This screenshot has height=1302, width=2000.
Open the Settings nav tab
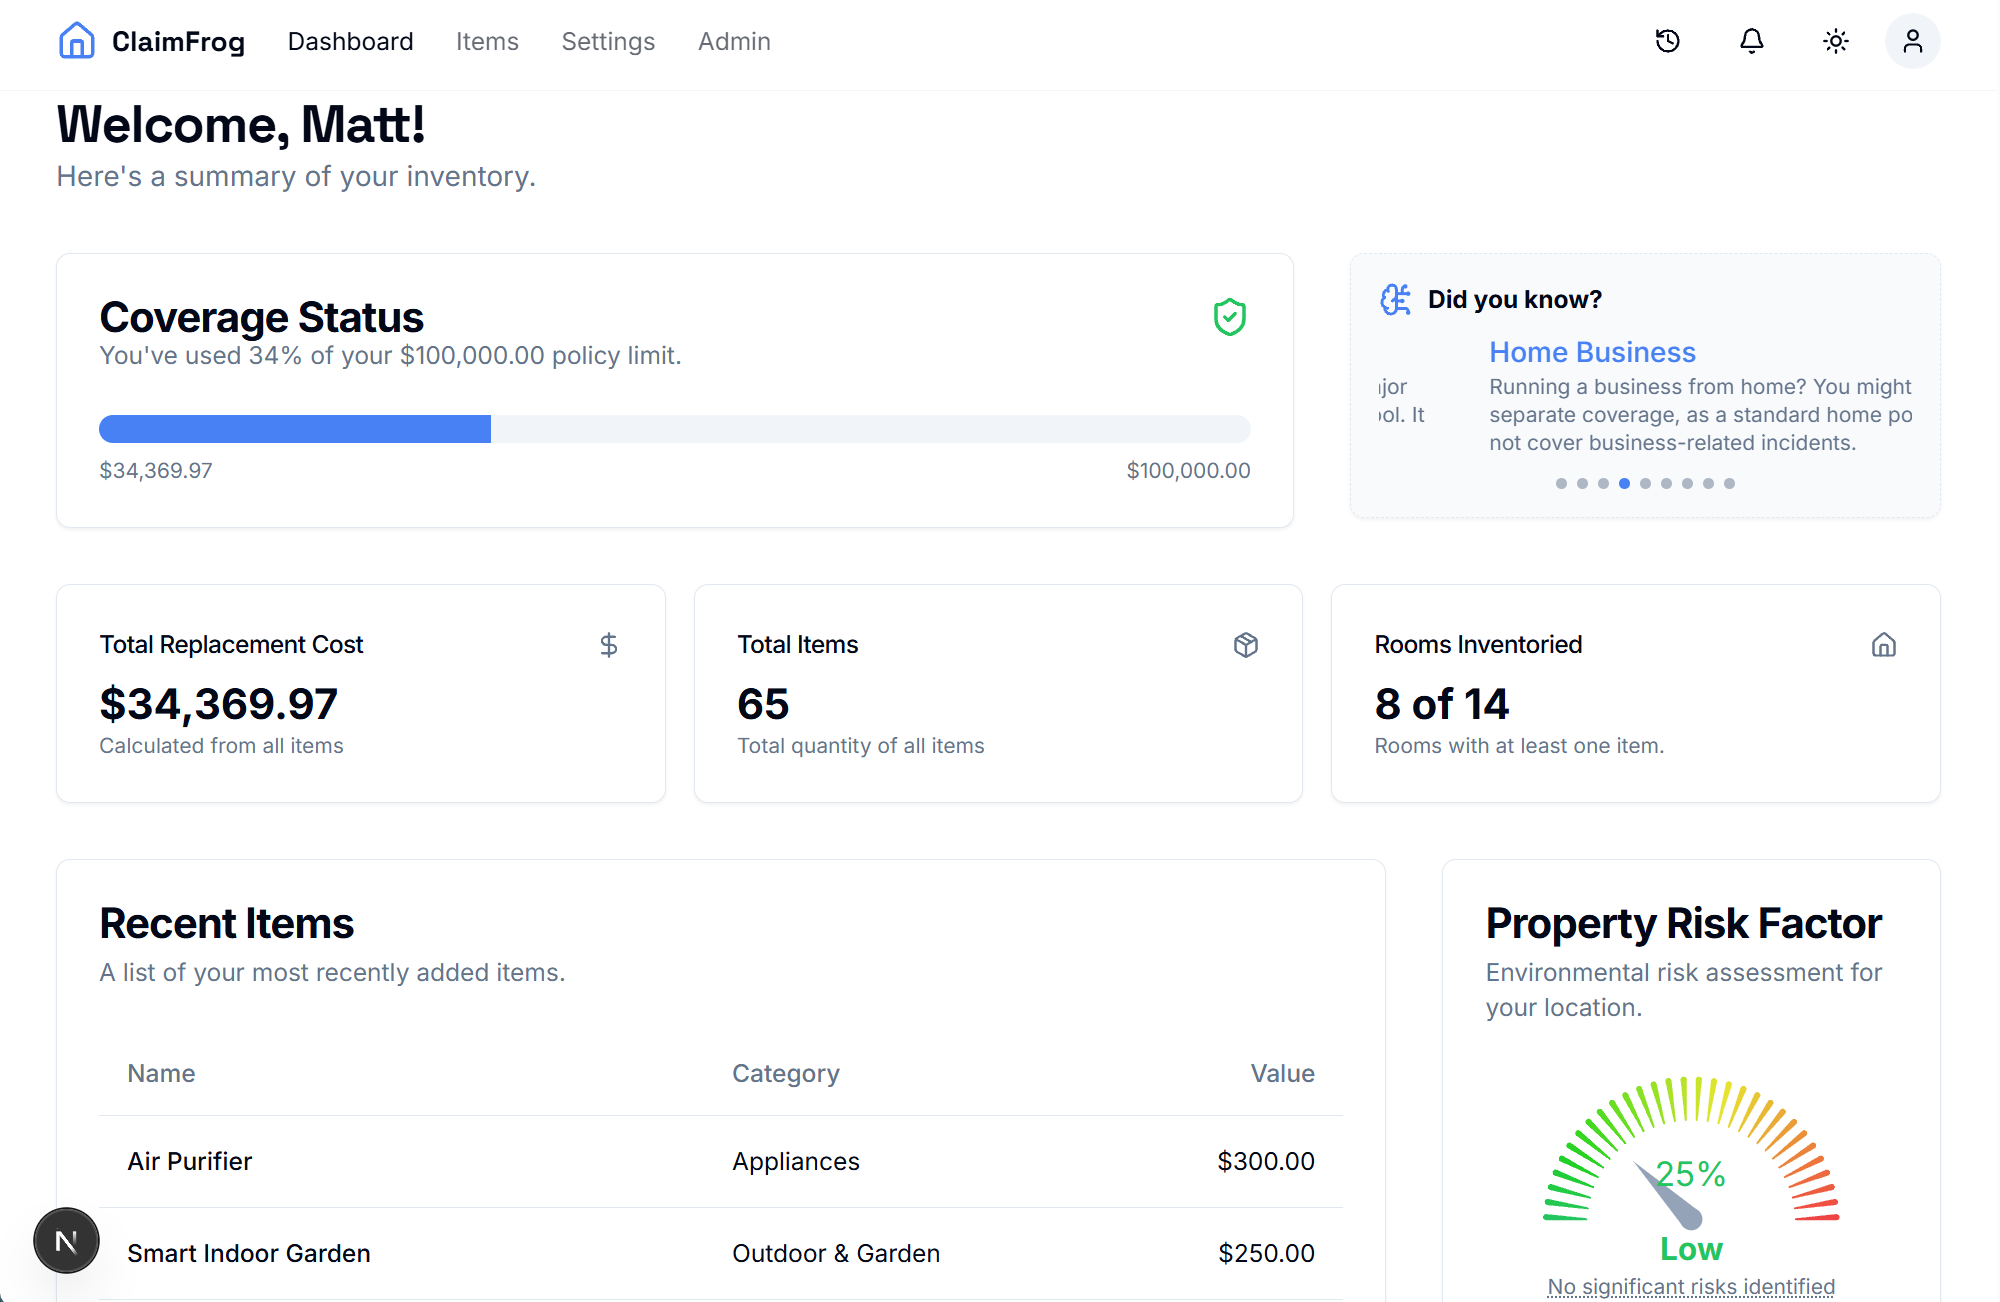608,41
